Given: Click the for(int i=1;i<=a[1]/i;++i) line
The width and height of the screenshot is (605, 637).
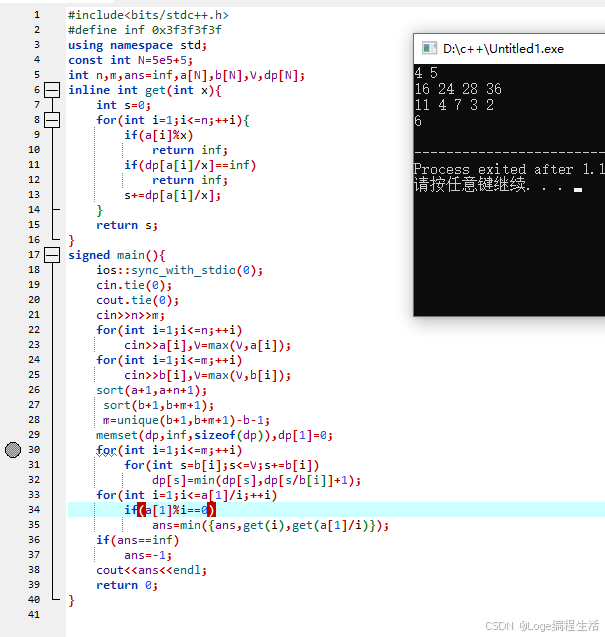Looking at the screenshot, I should (186, 495).
